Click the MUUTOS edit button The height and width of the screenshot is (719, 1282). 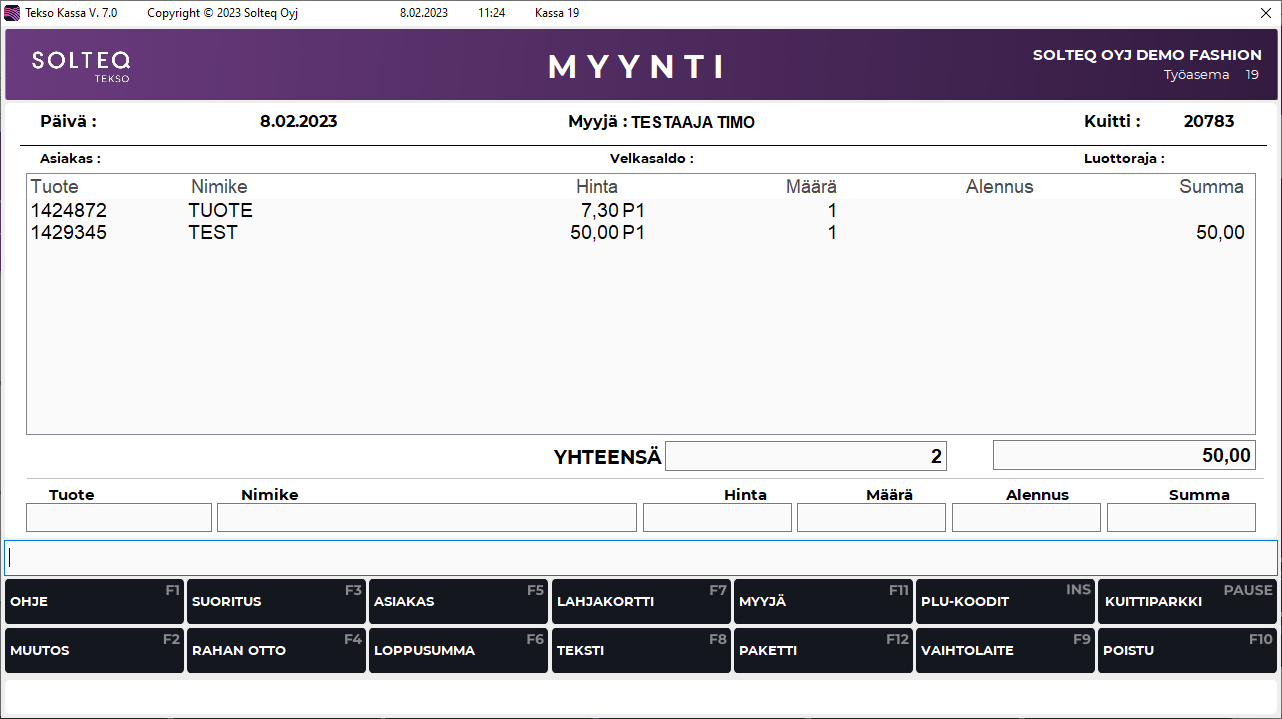(94, 651)
